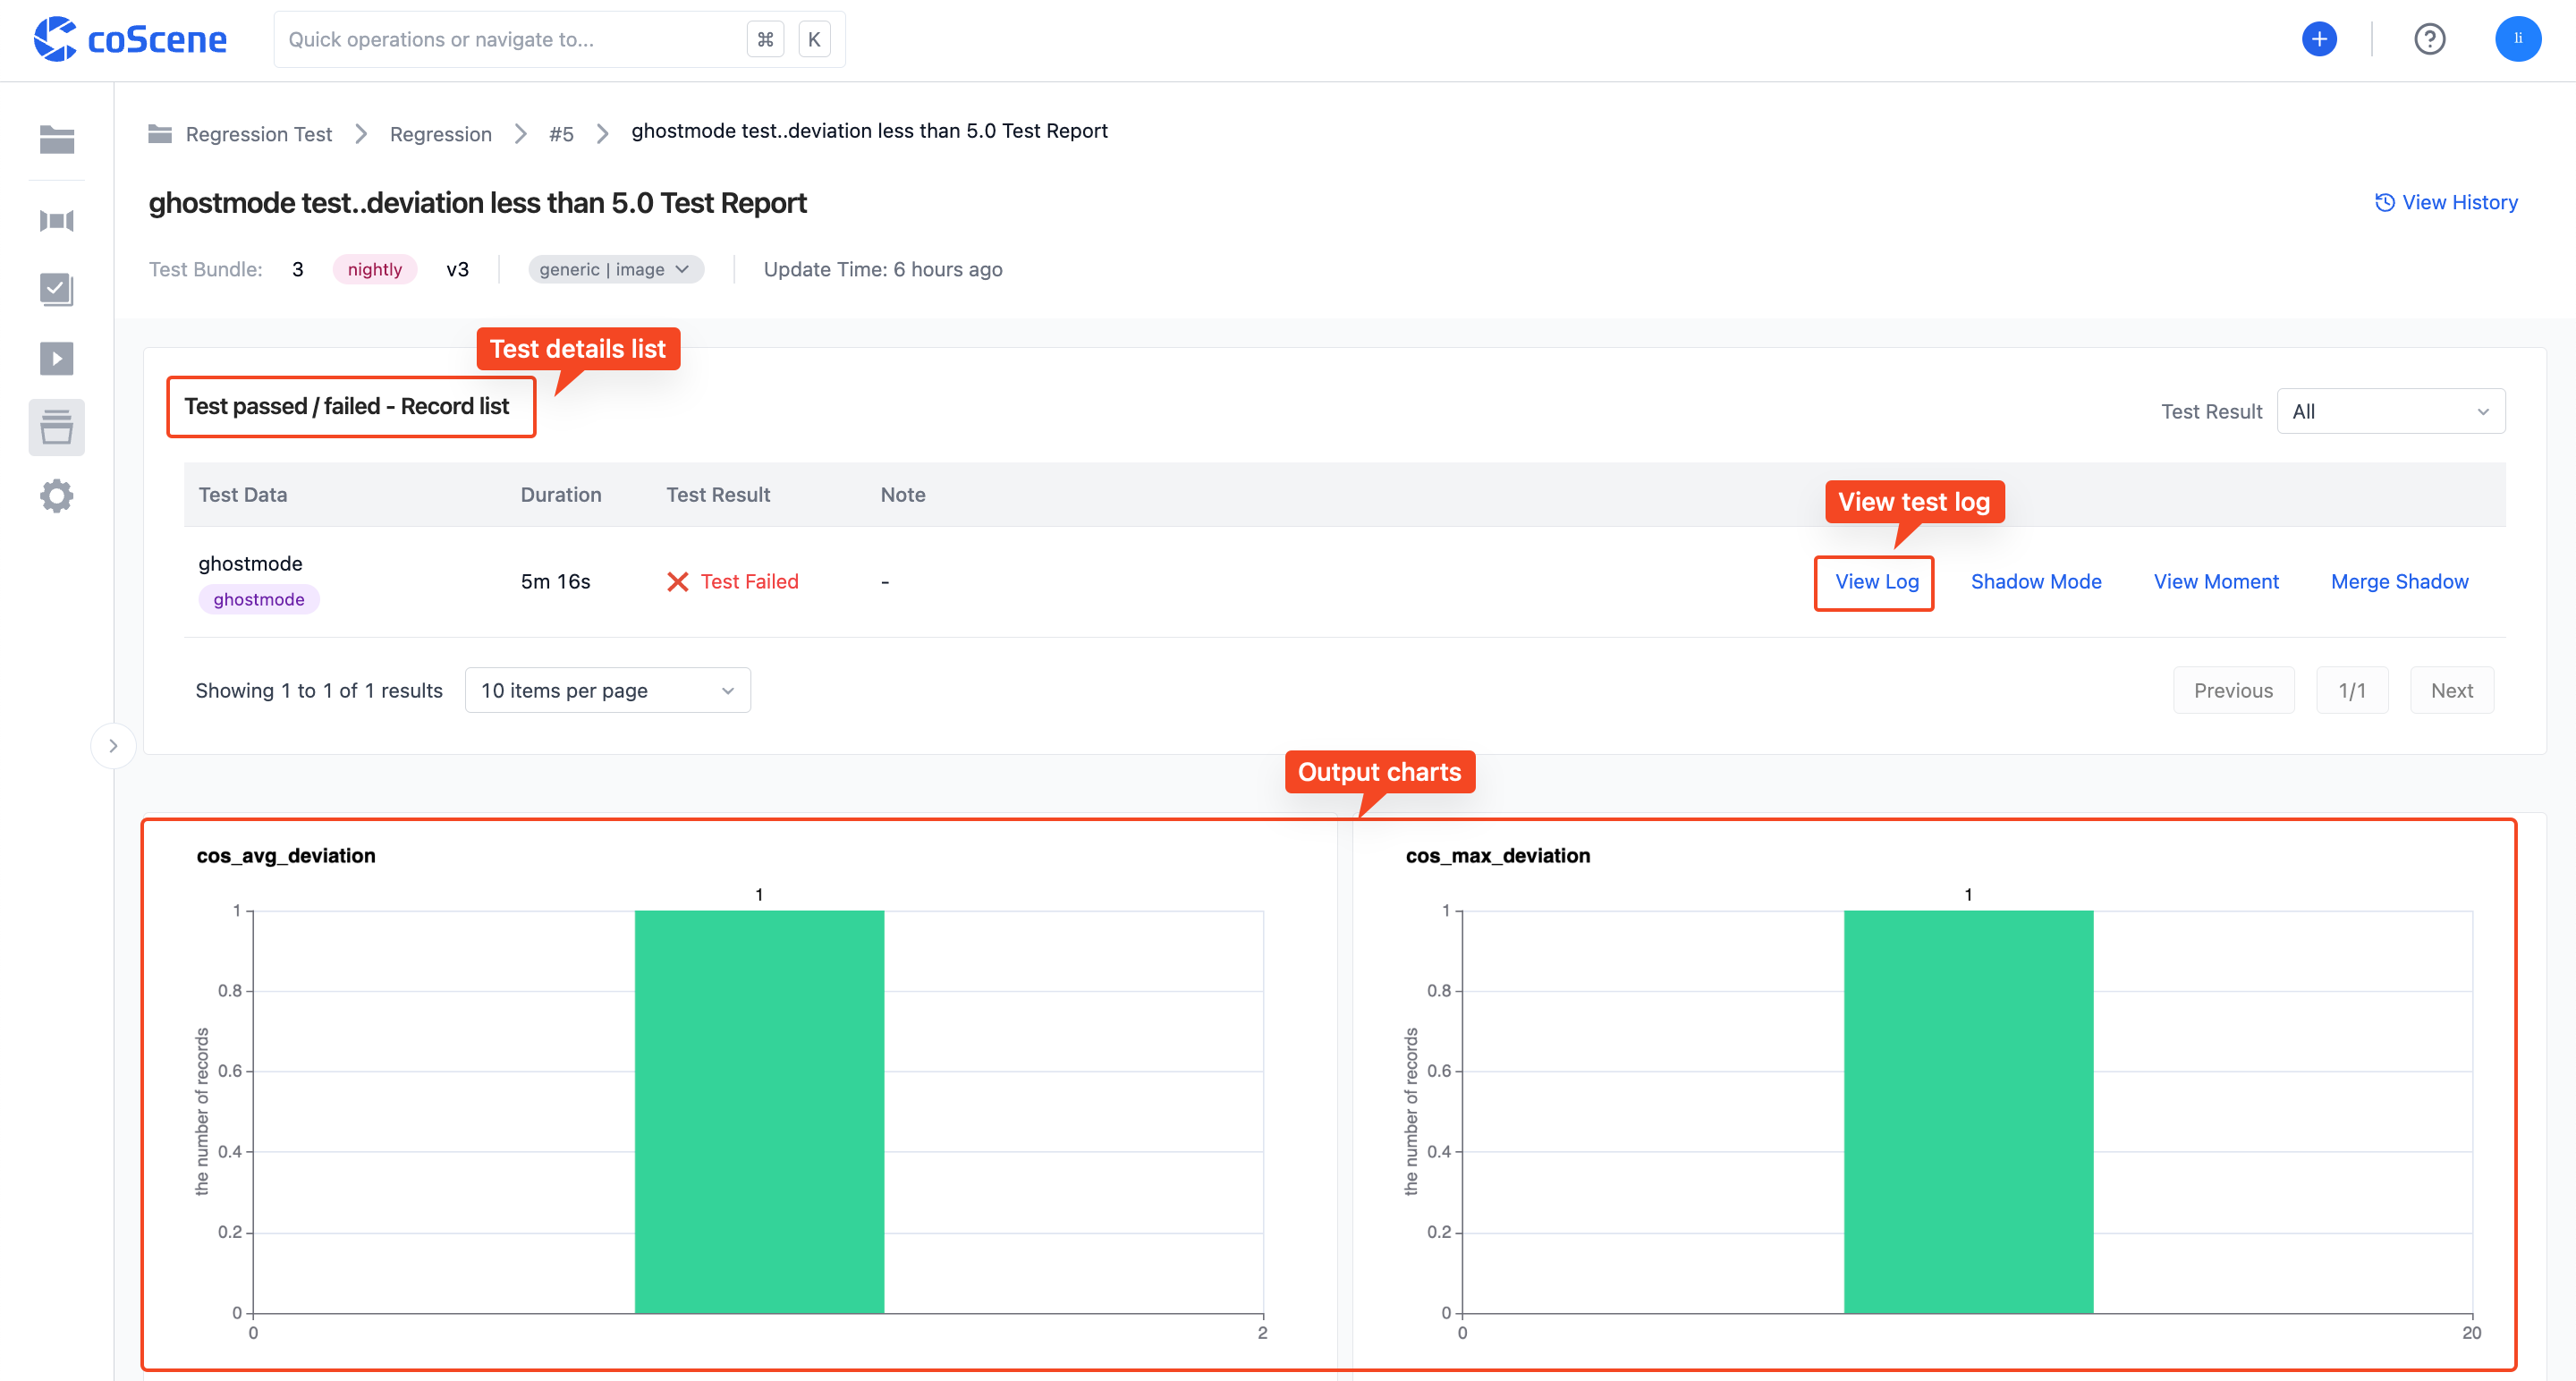Open the Test Result All filter

2390,411
